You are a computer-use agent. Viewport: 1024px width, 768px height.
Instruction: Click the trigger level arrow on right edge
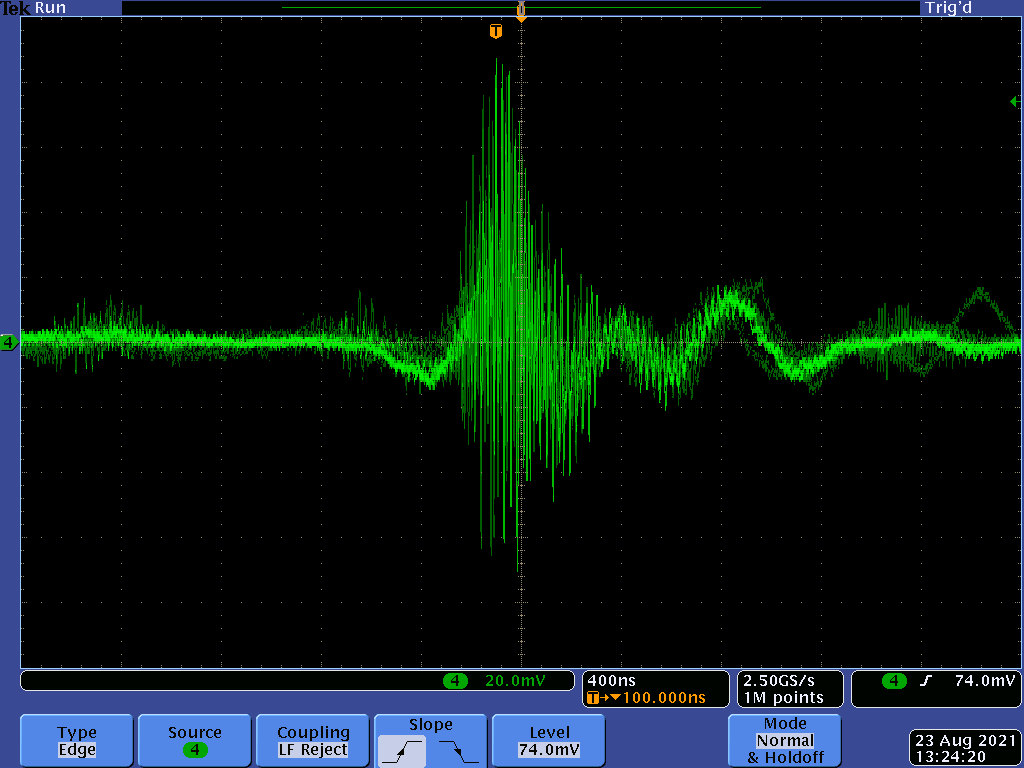pyautogui.click(x=1014, y=101)
